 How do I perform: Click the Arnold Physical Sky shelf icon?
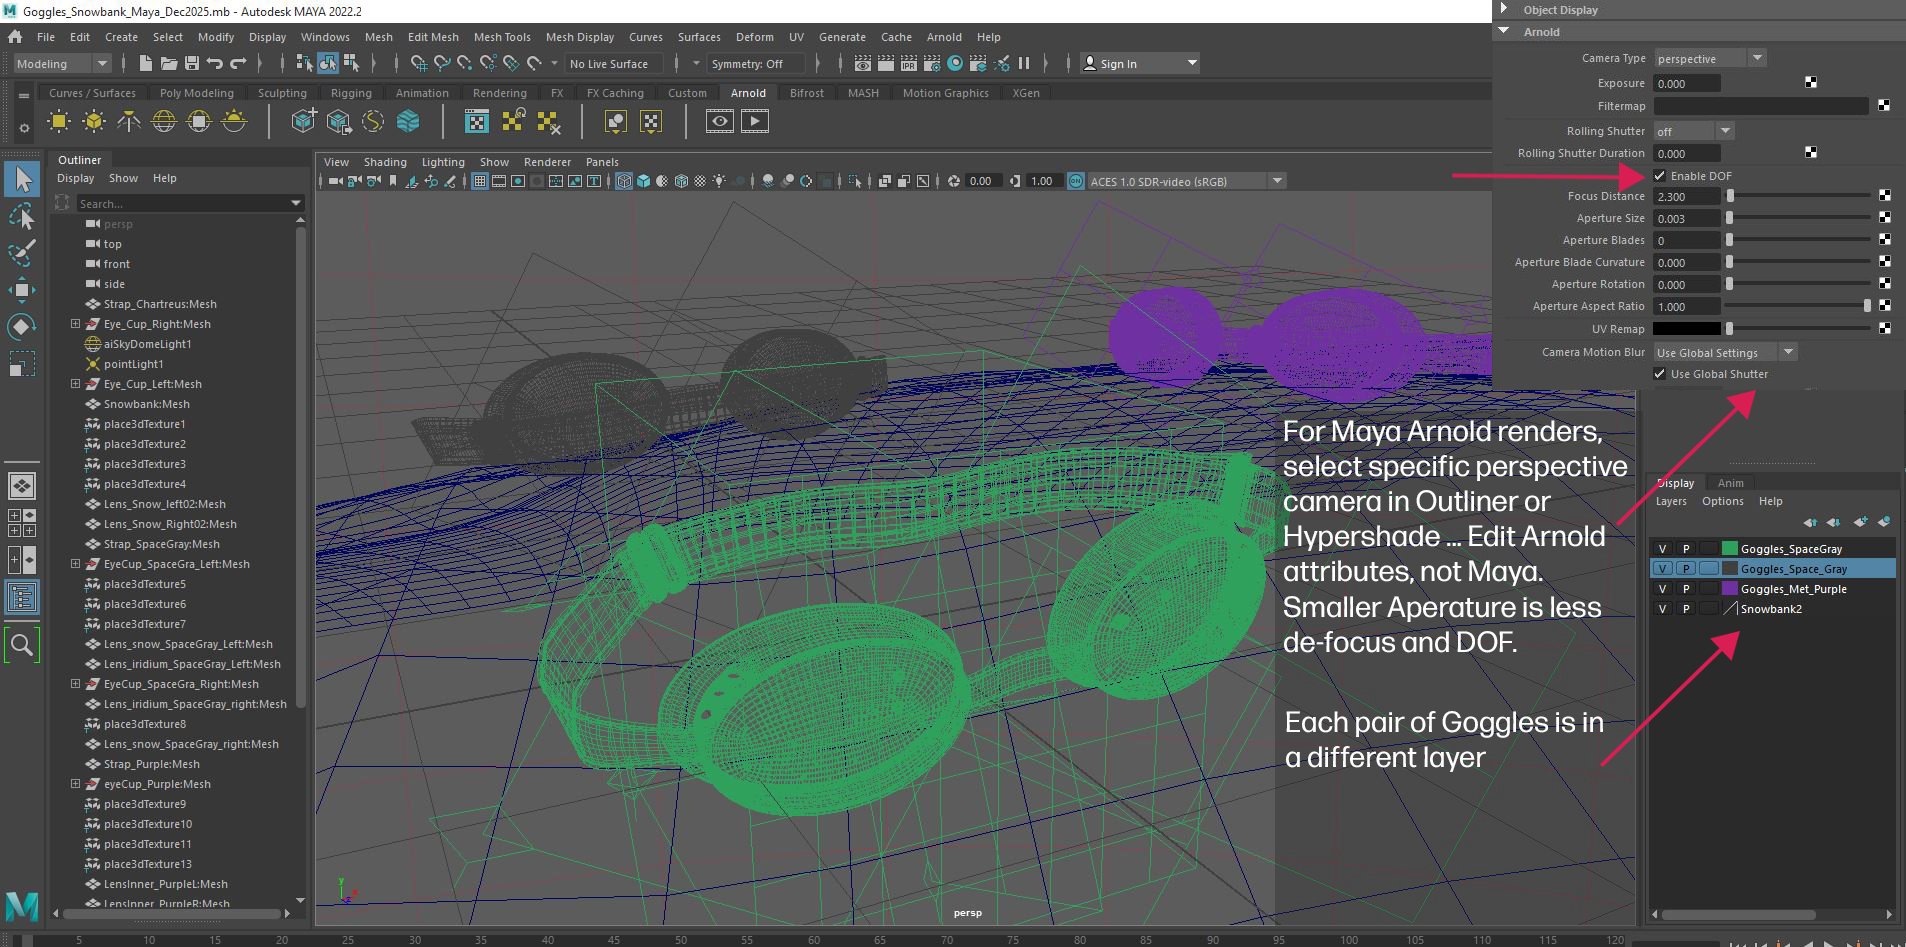[234, 122]
